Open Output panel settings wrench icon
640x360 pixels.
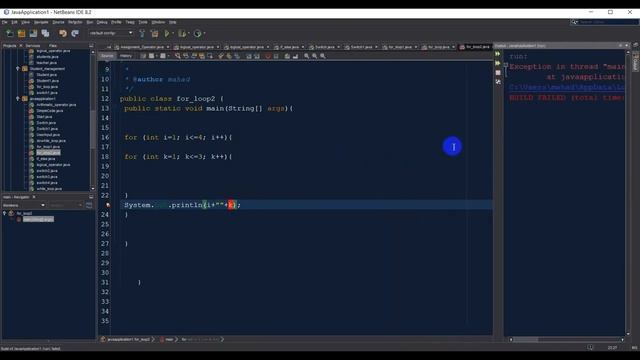[498, 82]
